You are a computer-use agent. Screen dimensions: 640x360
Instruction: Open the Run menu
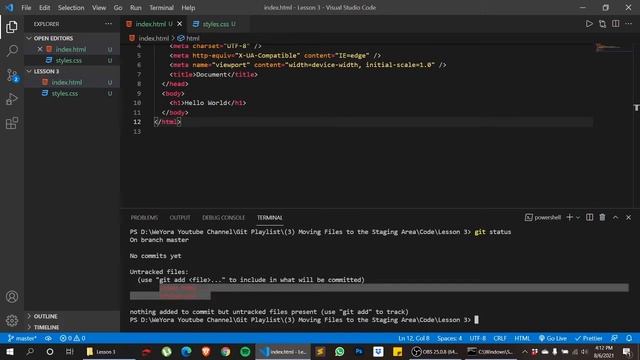[136, 7]
